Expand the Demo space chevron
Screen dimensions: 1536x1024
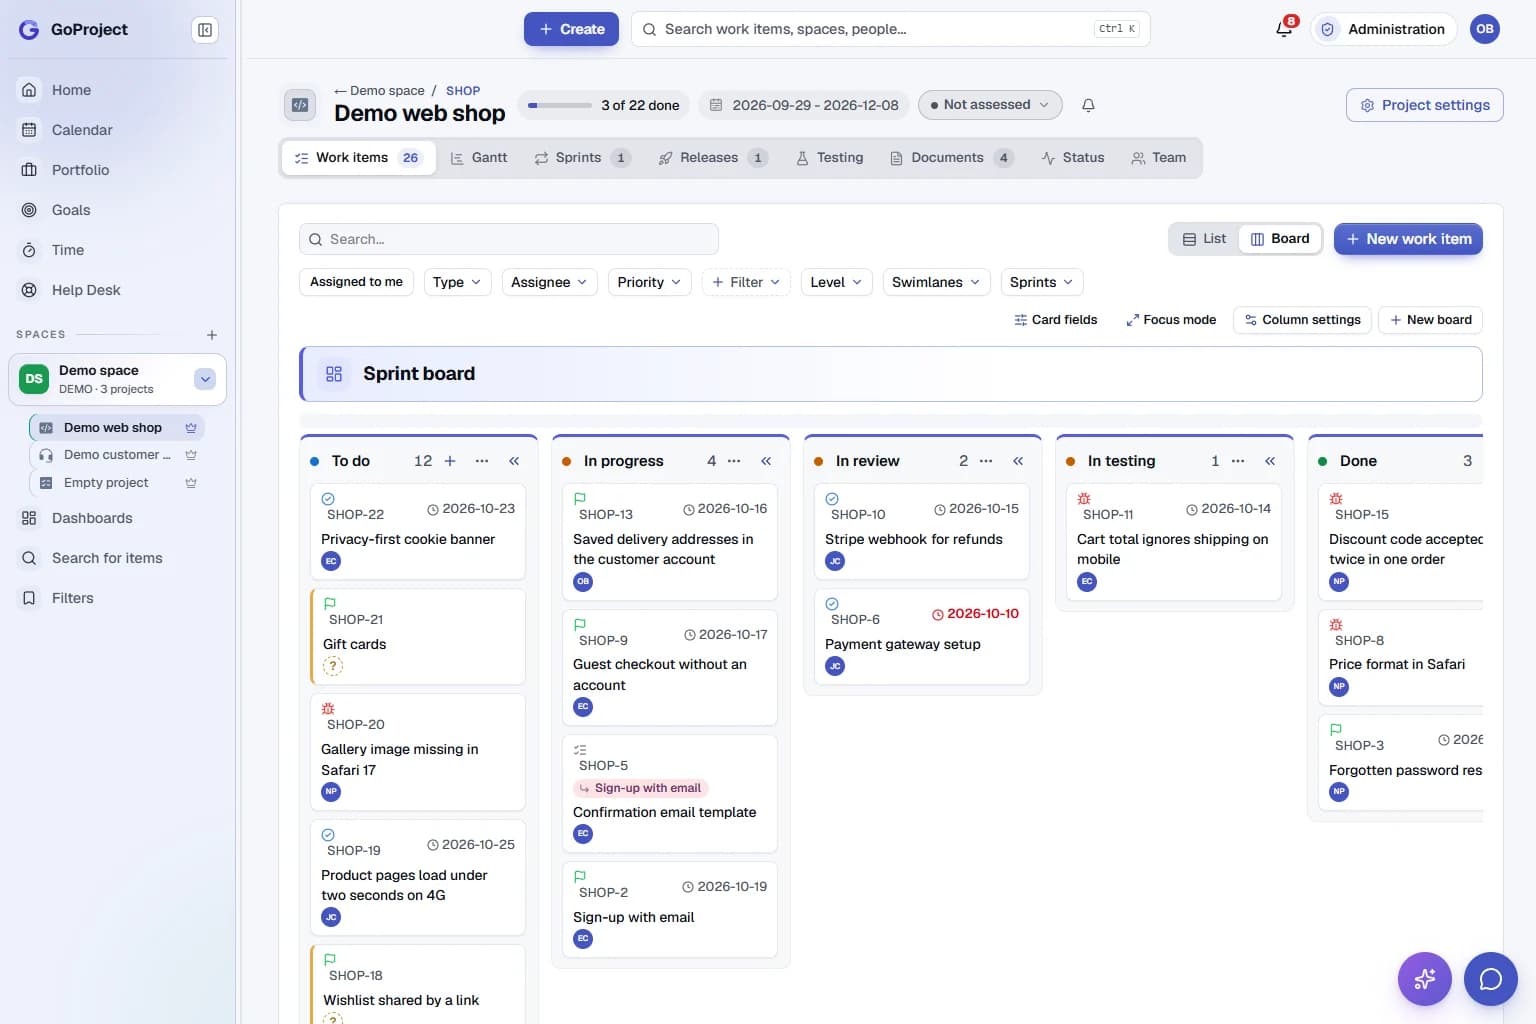click(205, 379)
